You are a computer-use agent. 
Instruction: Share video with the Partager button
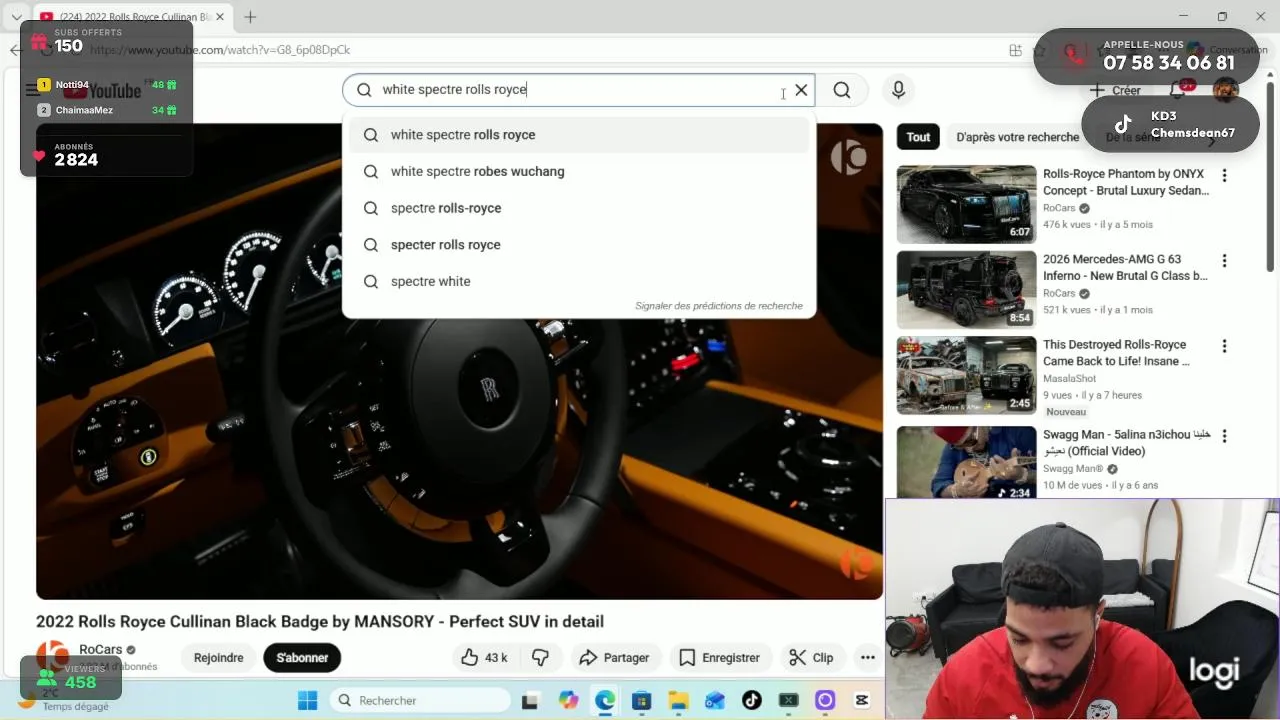tap(614, 658)
